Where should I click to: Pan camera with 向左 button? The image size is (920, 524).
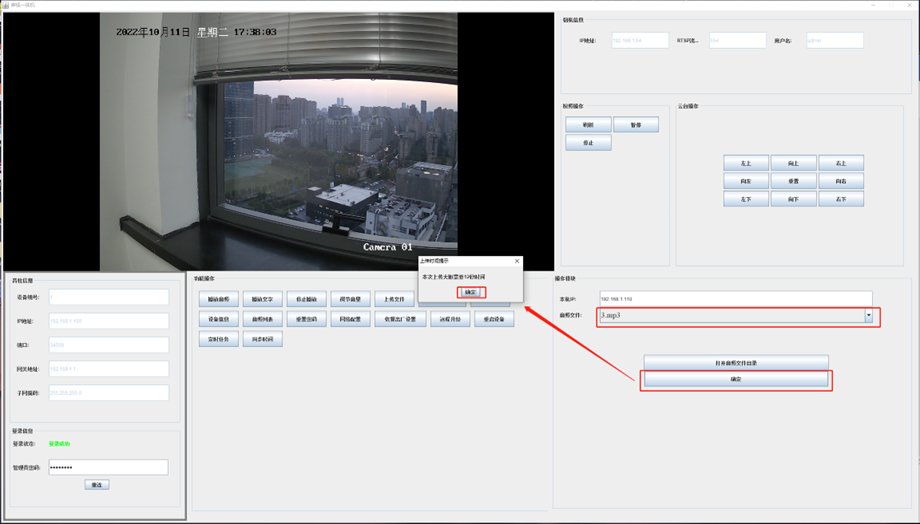click(745, 181)
